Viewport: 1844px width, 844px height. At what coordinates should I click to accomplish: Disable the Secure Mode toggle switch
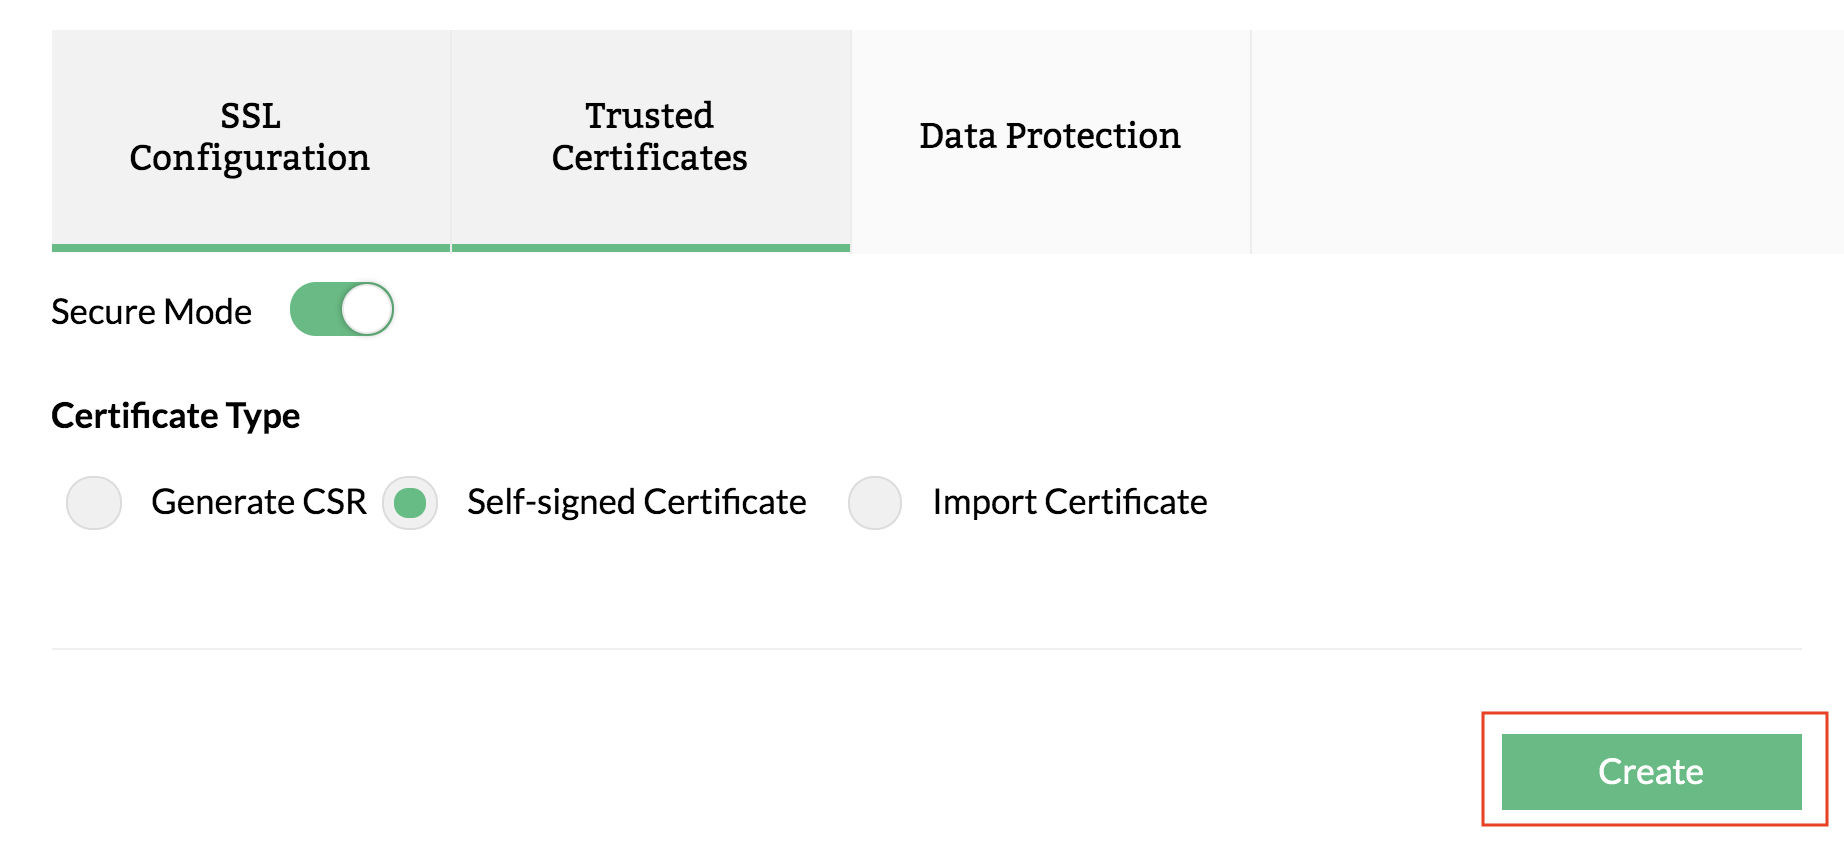point(342,310)
